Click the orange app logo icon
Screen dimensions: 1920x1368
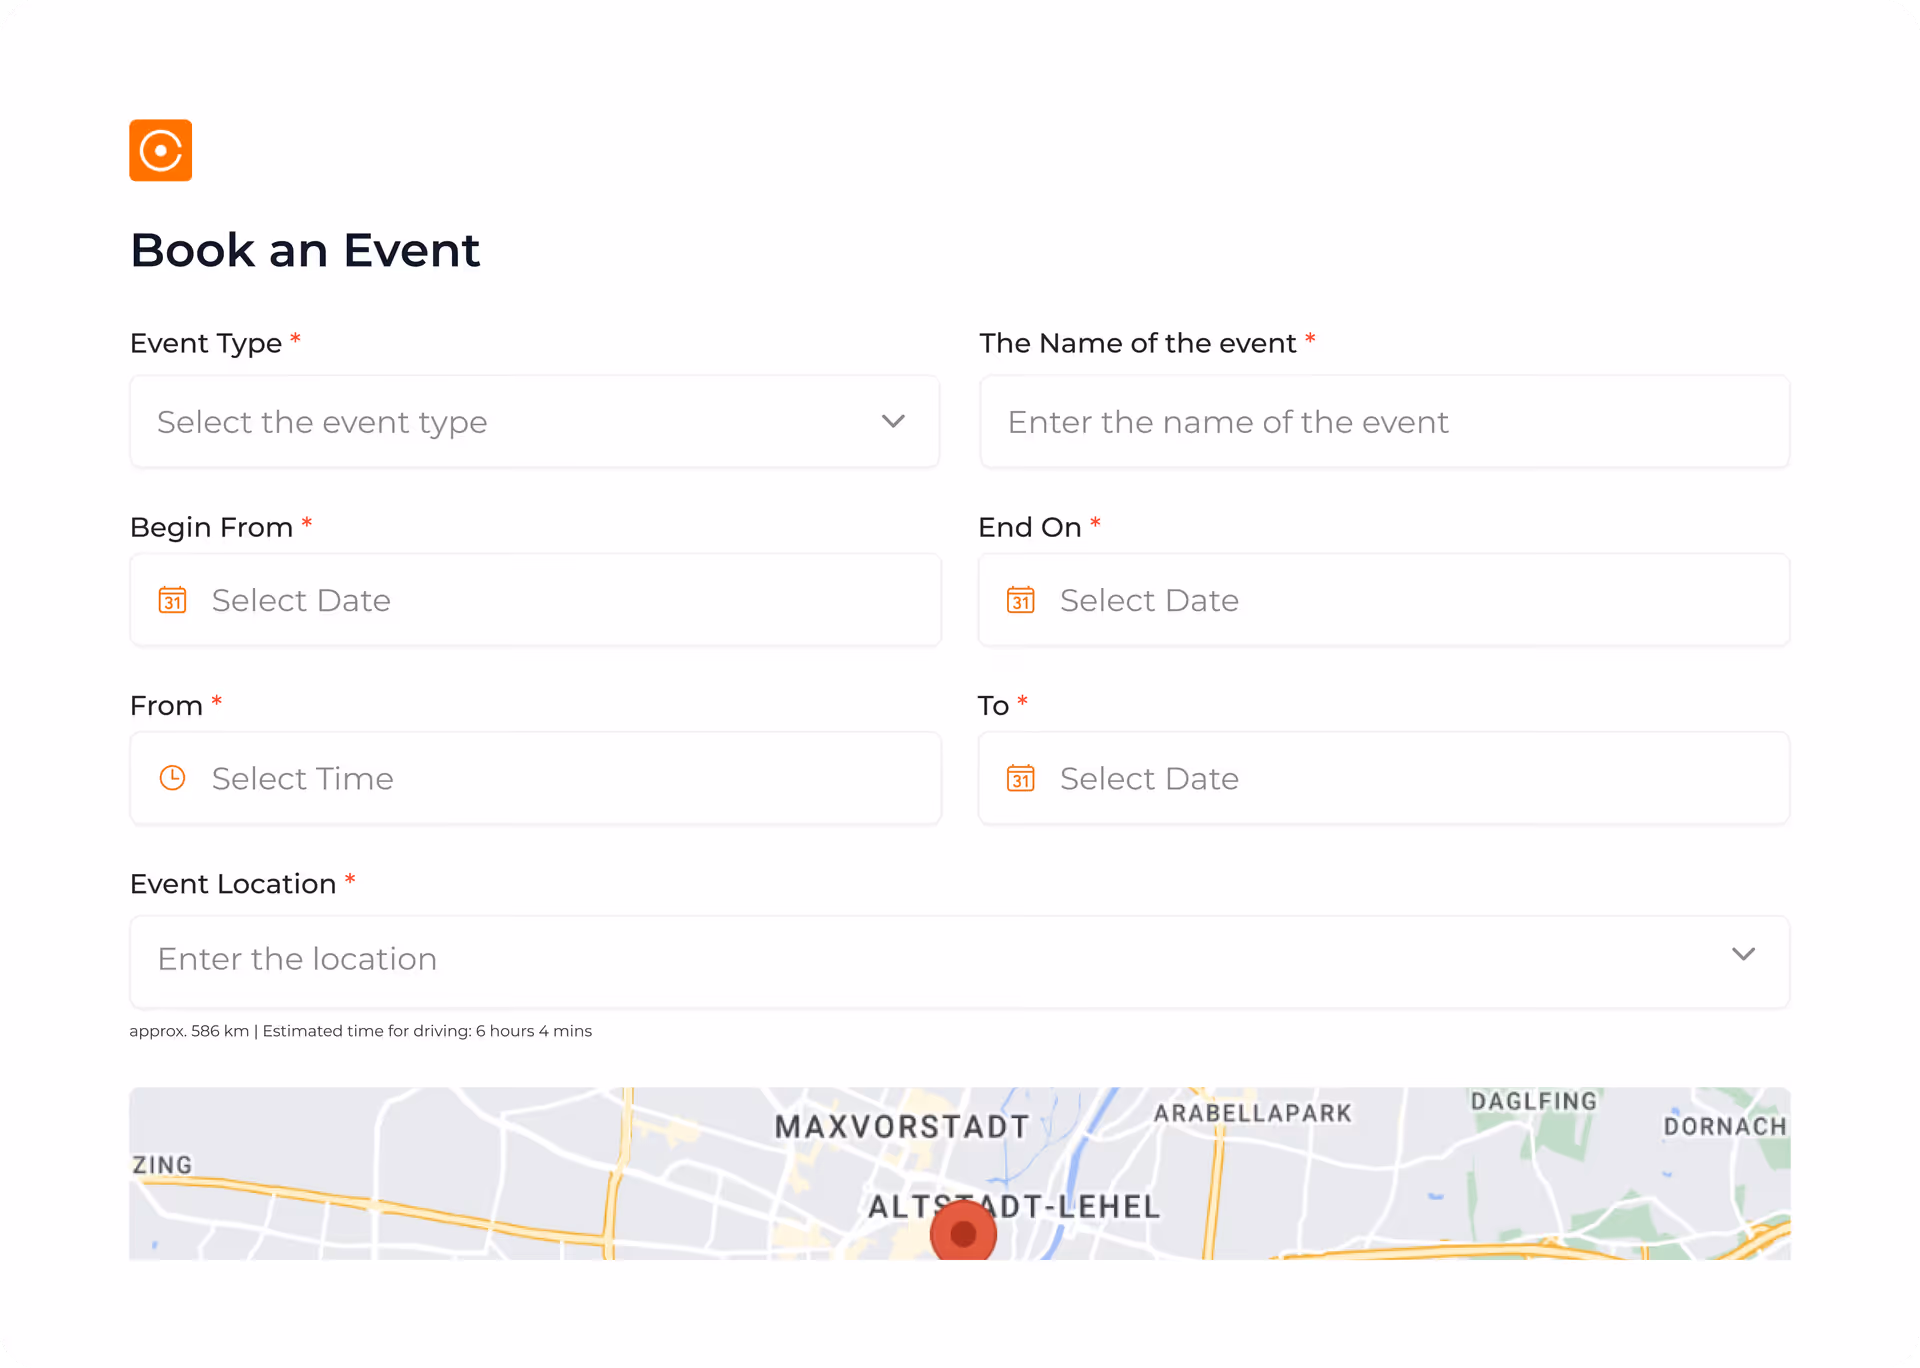160,151
